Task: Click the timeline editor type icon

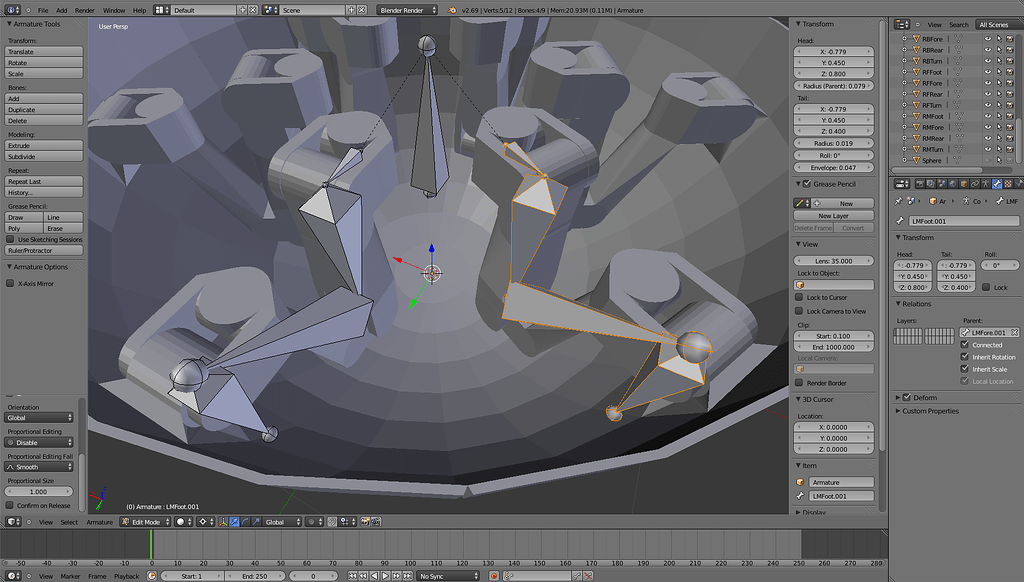Action: [x=14, y=576]
